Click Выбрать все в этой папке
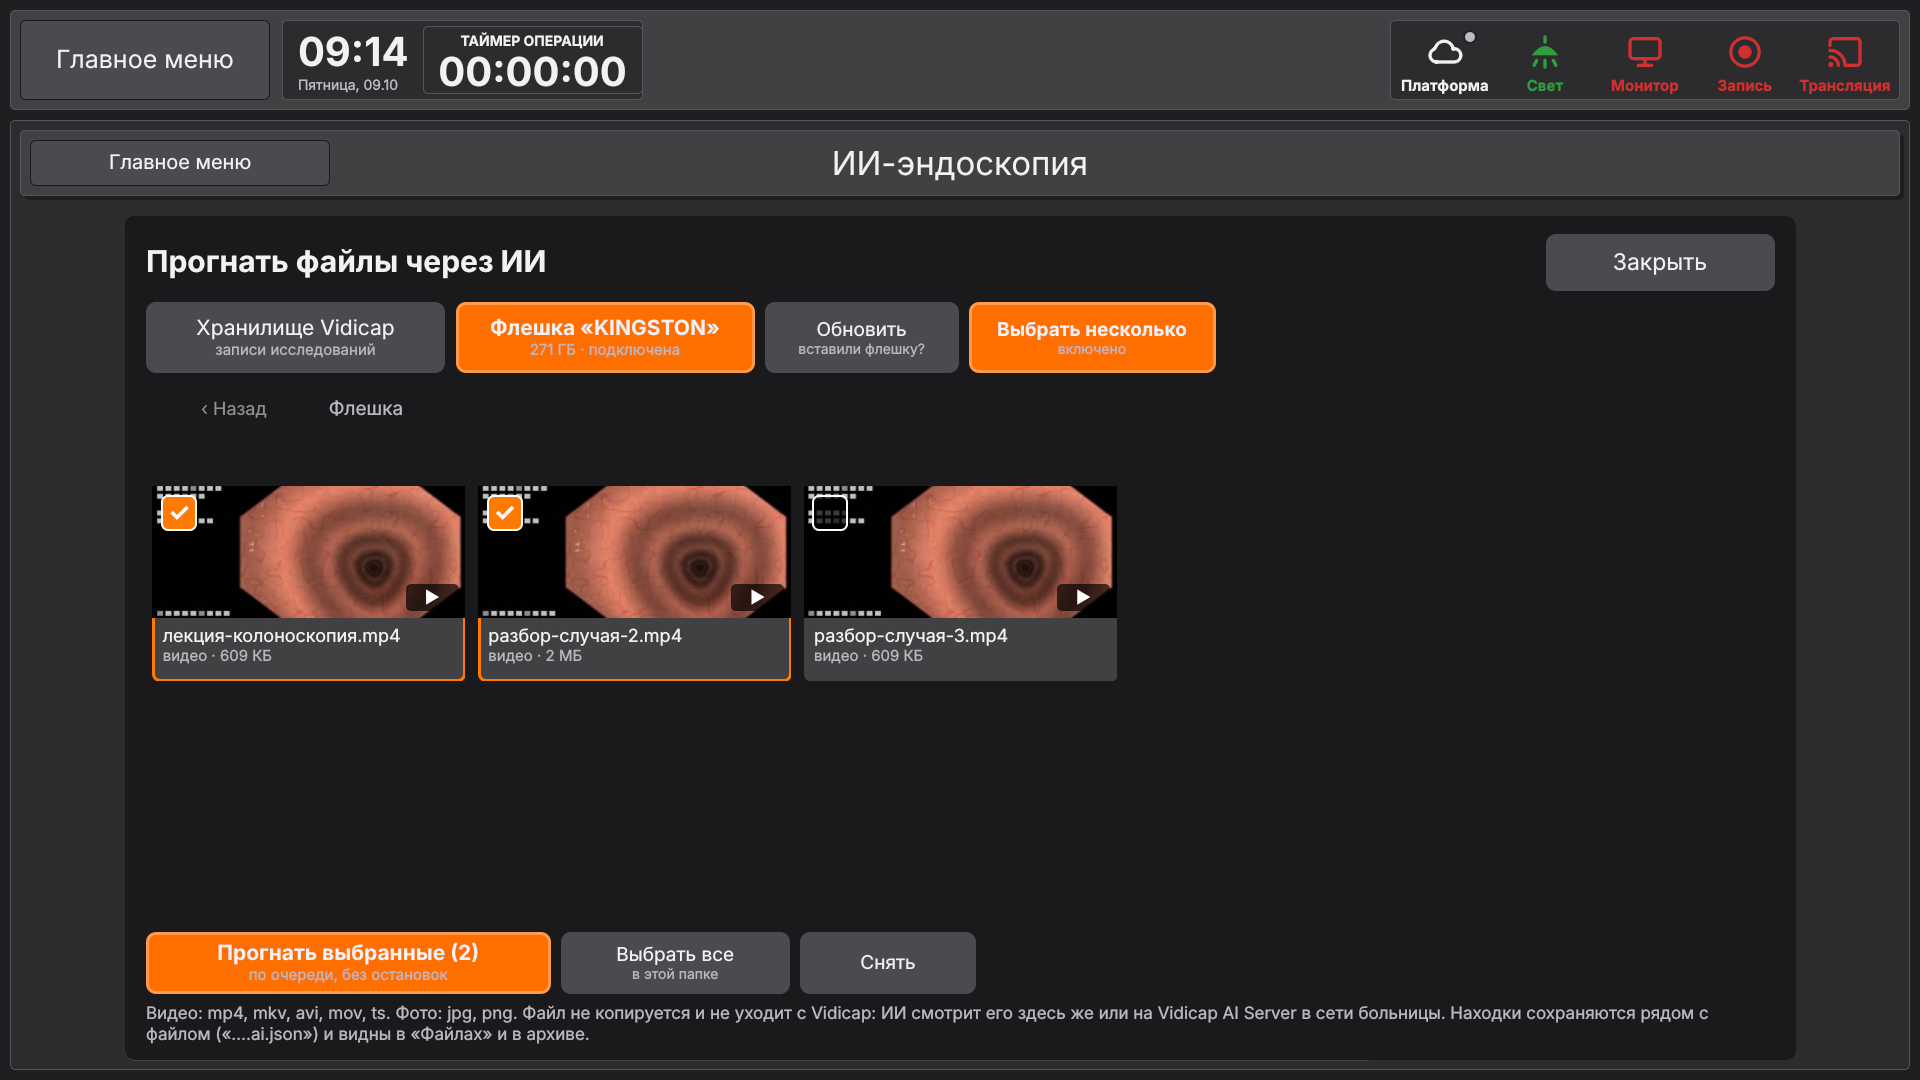 [675, 963]
